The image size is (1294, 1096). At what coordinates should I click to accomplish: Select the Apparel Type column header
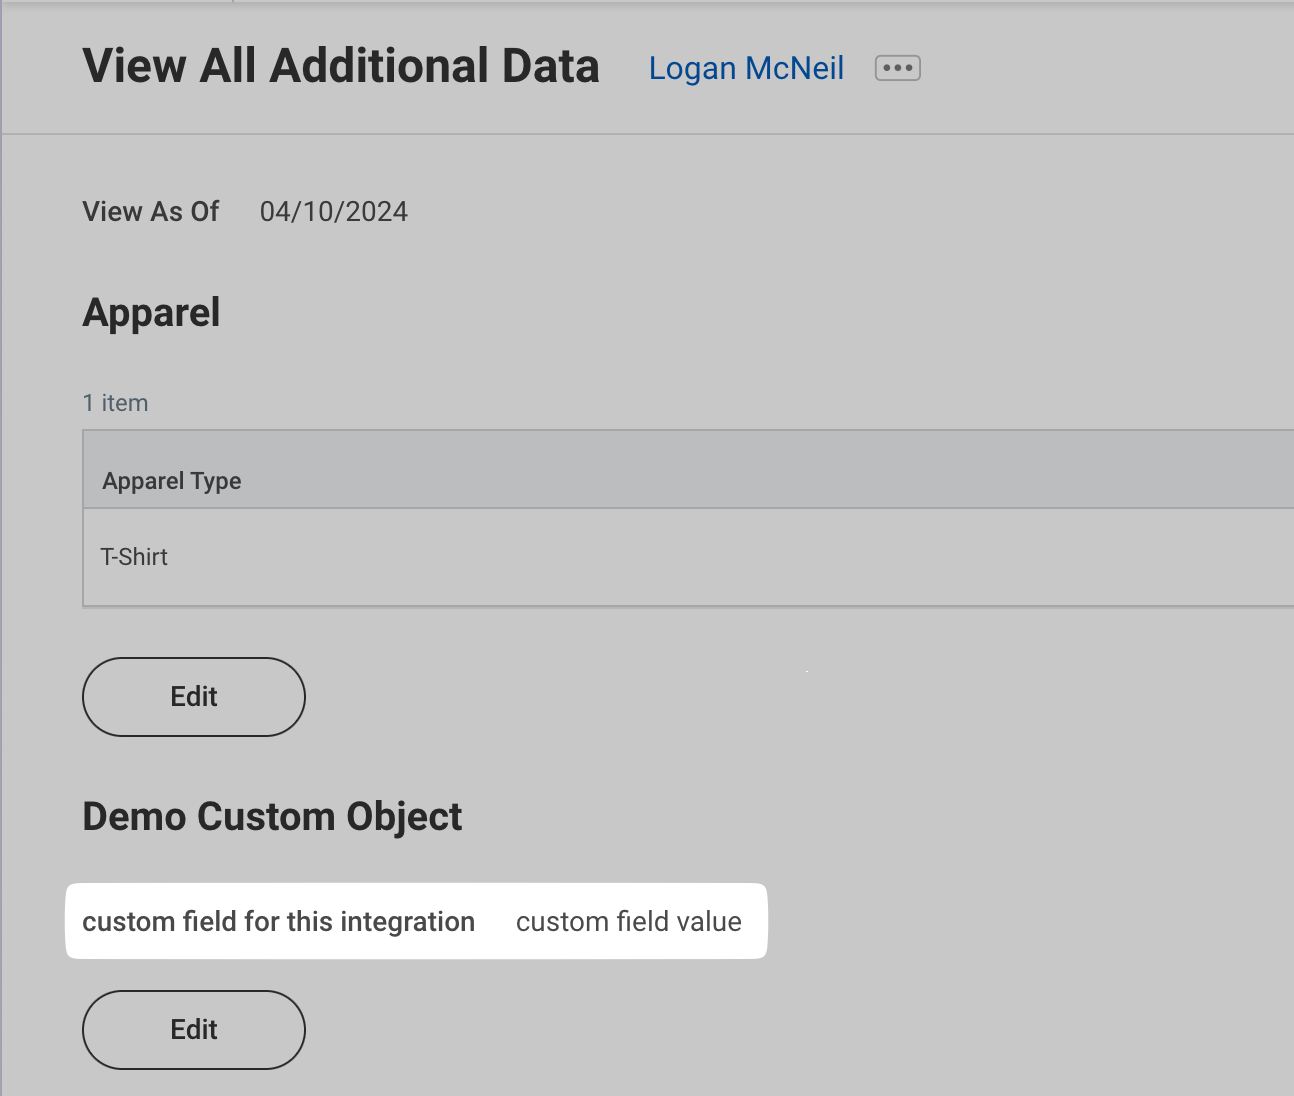click(172, 481)
